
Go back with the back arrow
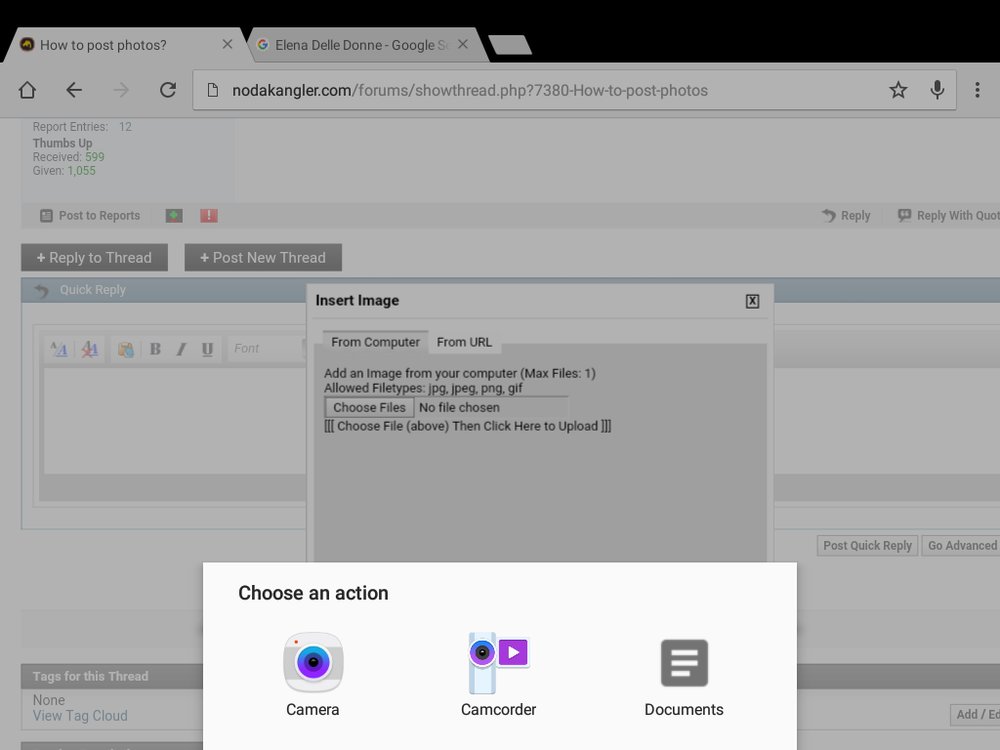[x=74, y=90]
